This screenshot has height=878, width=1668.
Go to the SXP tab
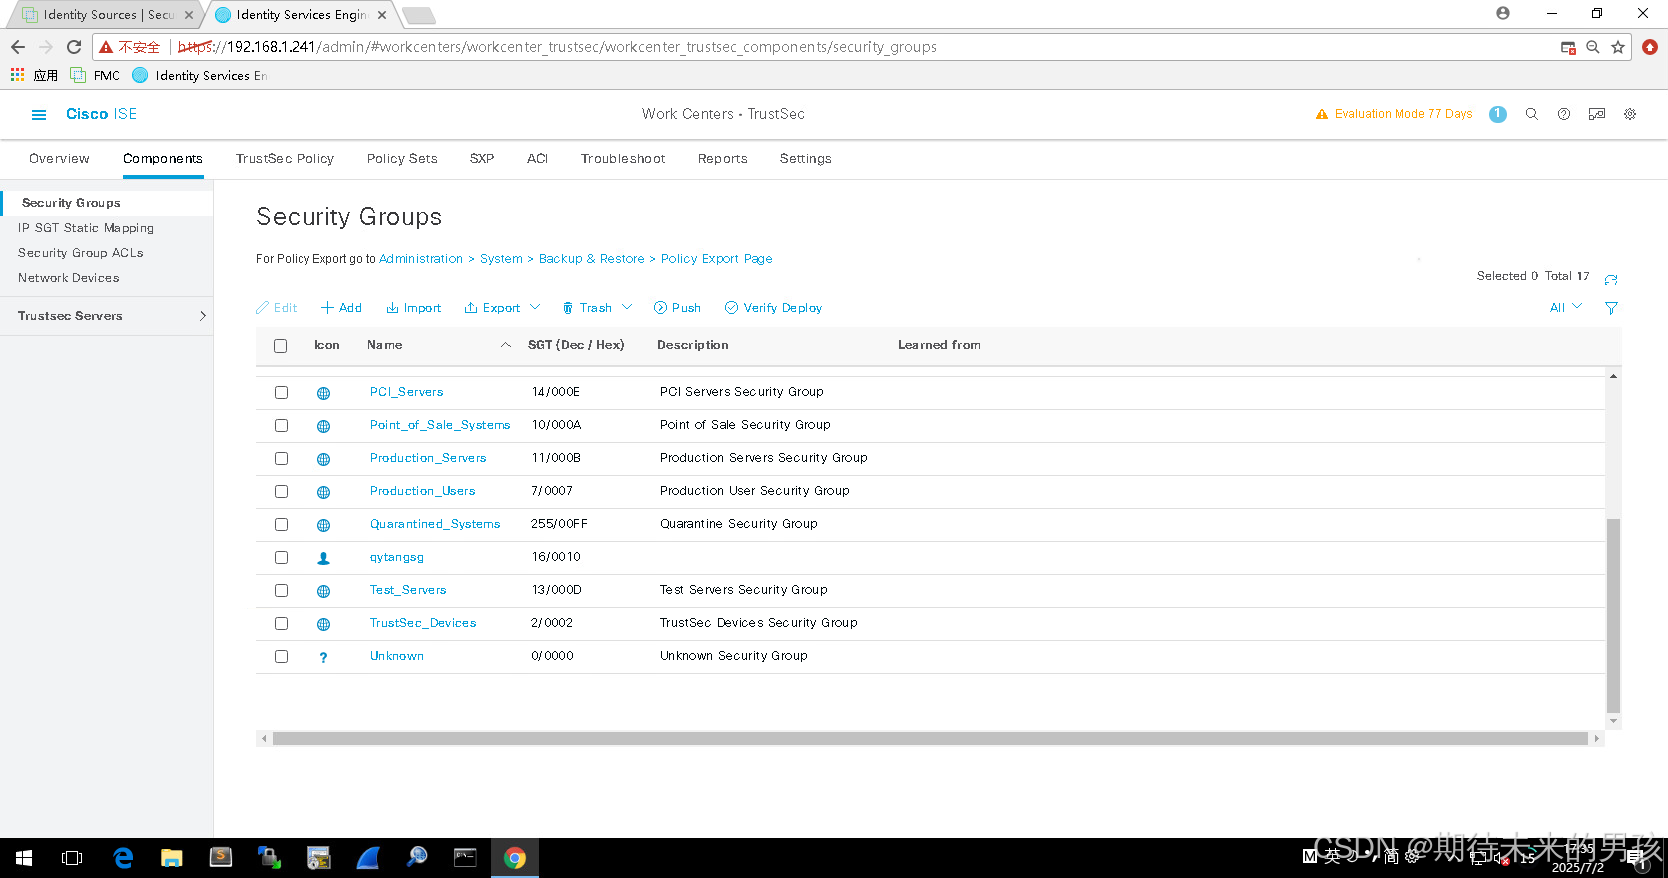coord(482,159)
